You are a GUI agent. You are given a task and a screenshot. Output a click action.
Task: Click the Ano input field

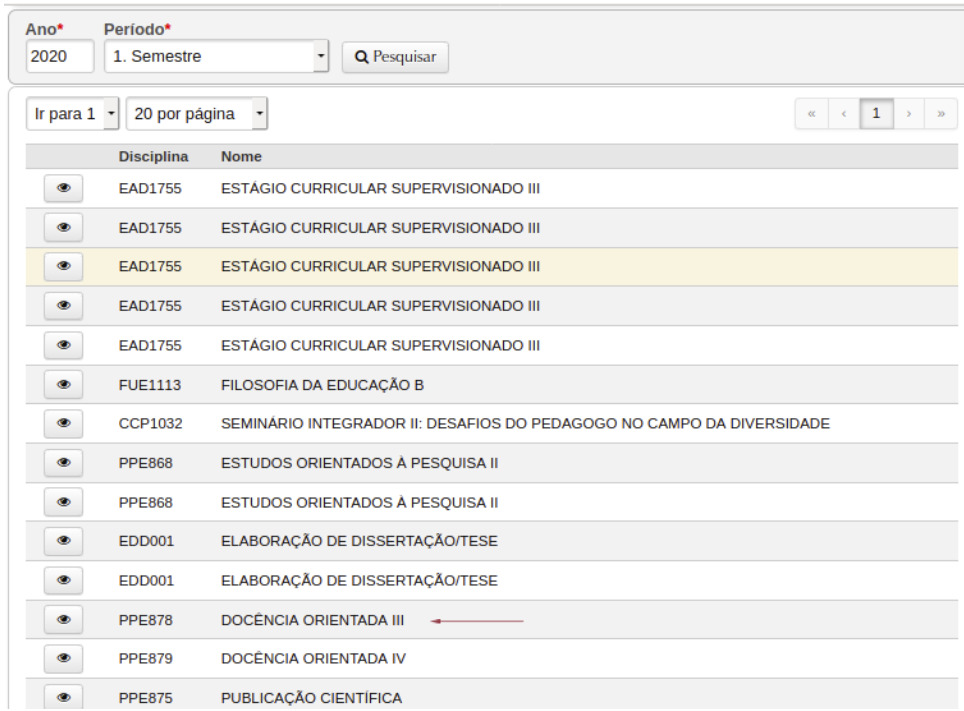59,57
